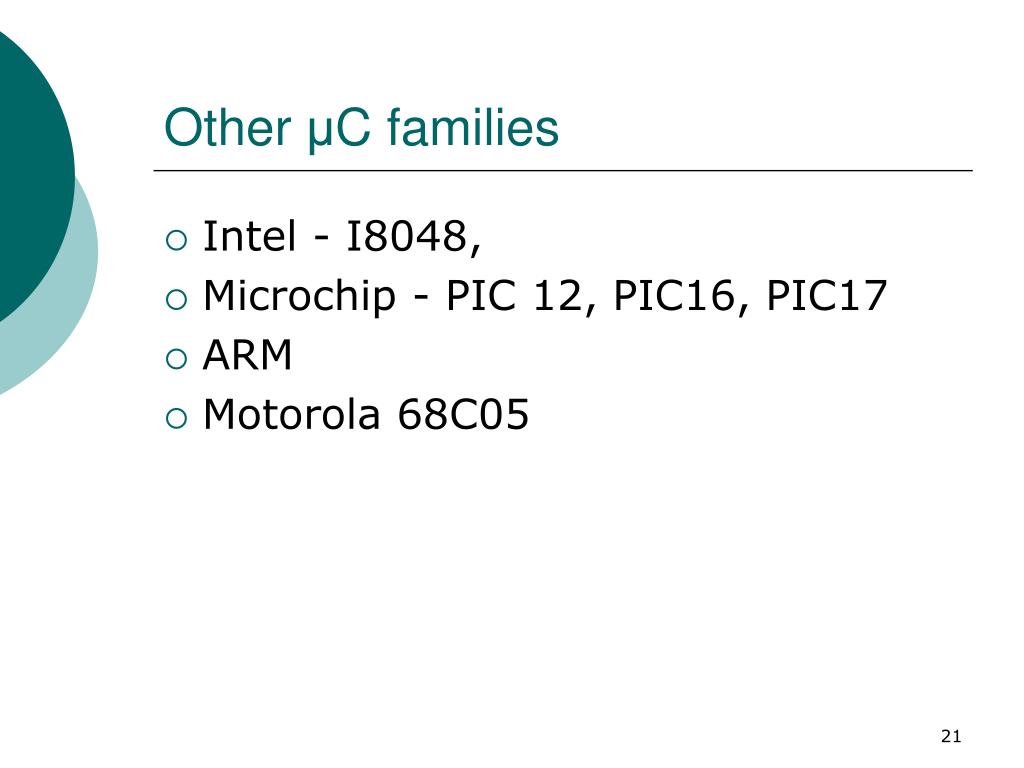Select the bullet marker before Motorola 68C05
Screen dimensions: 1024x768
176,419
